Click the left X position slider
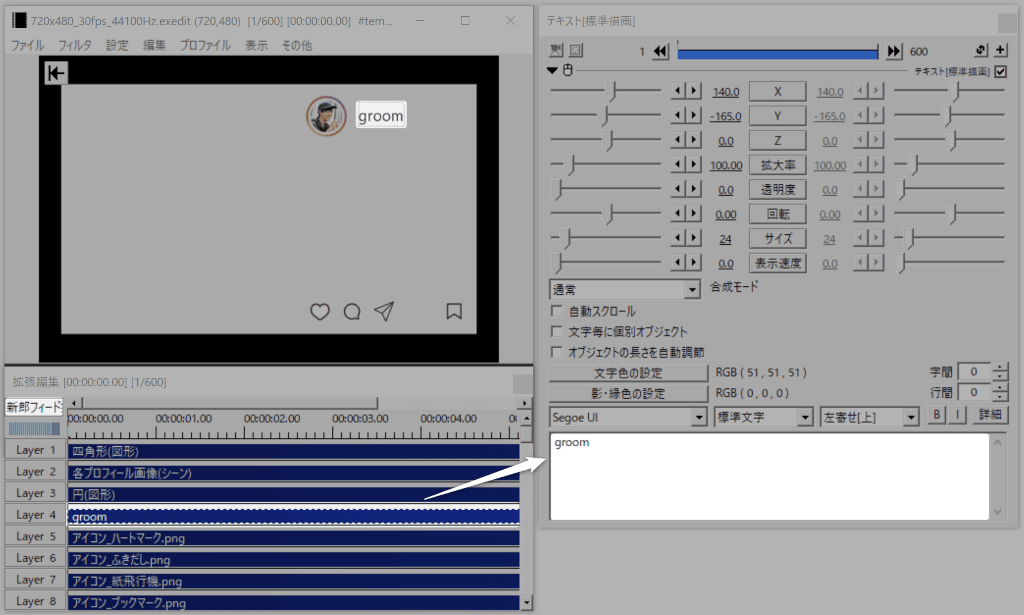The height and width of the screenshot is (615, 1024). (x=605, y=91)
